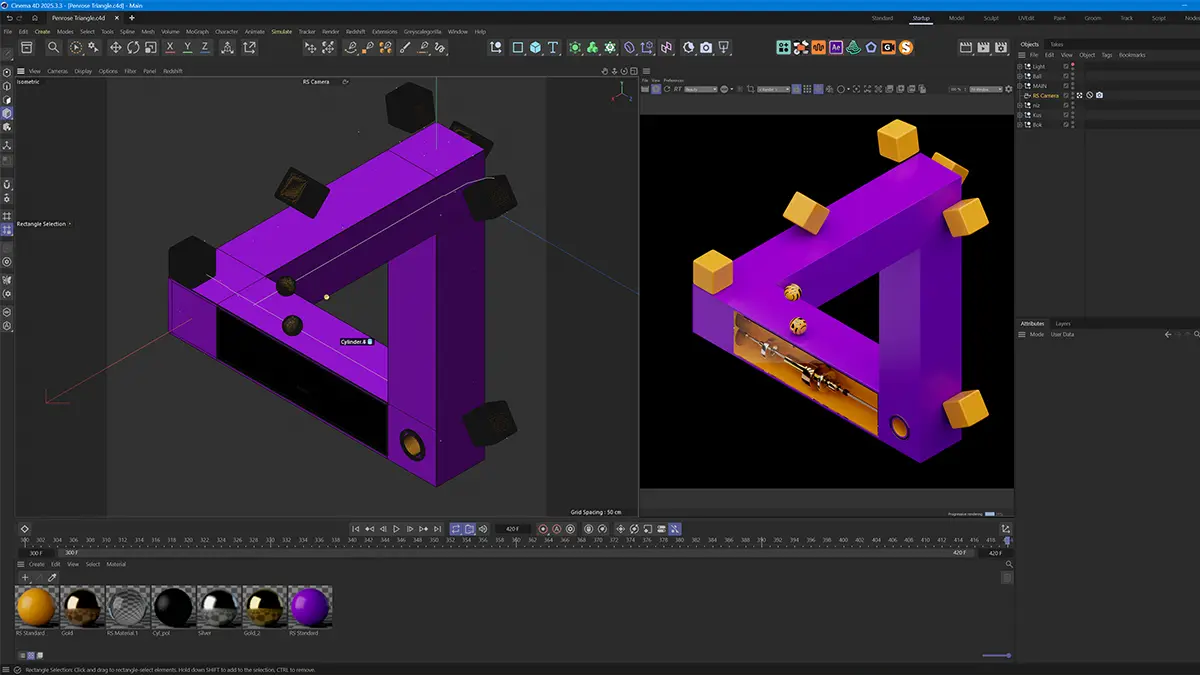The height and width of the screenshot is (675, 1200).
Task: Select the Move tool in top toolbar
Action: click(x=115, y=47)
